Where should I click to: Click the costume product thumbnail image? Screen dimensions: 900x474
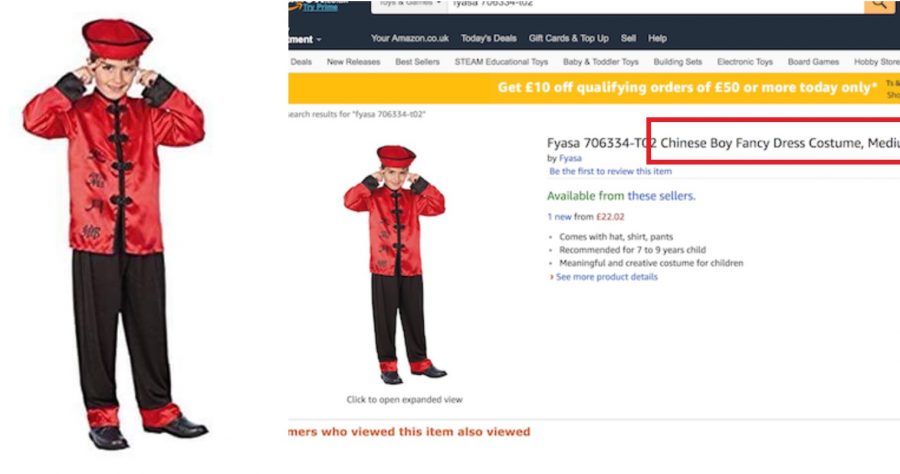395,265
